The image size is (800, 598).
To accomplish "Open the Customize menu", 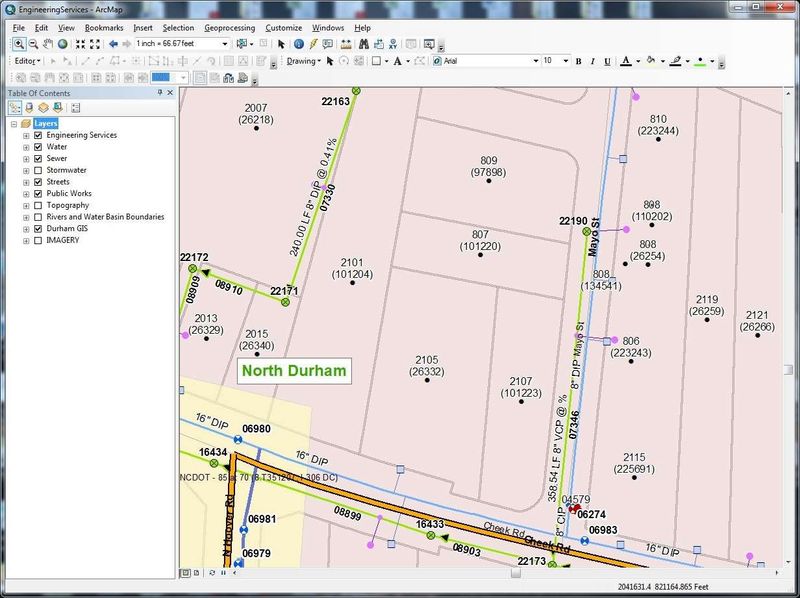I will point(284,28).
